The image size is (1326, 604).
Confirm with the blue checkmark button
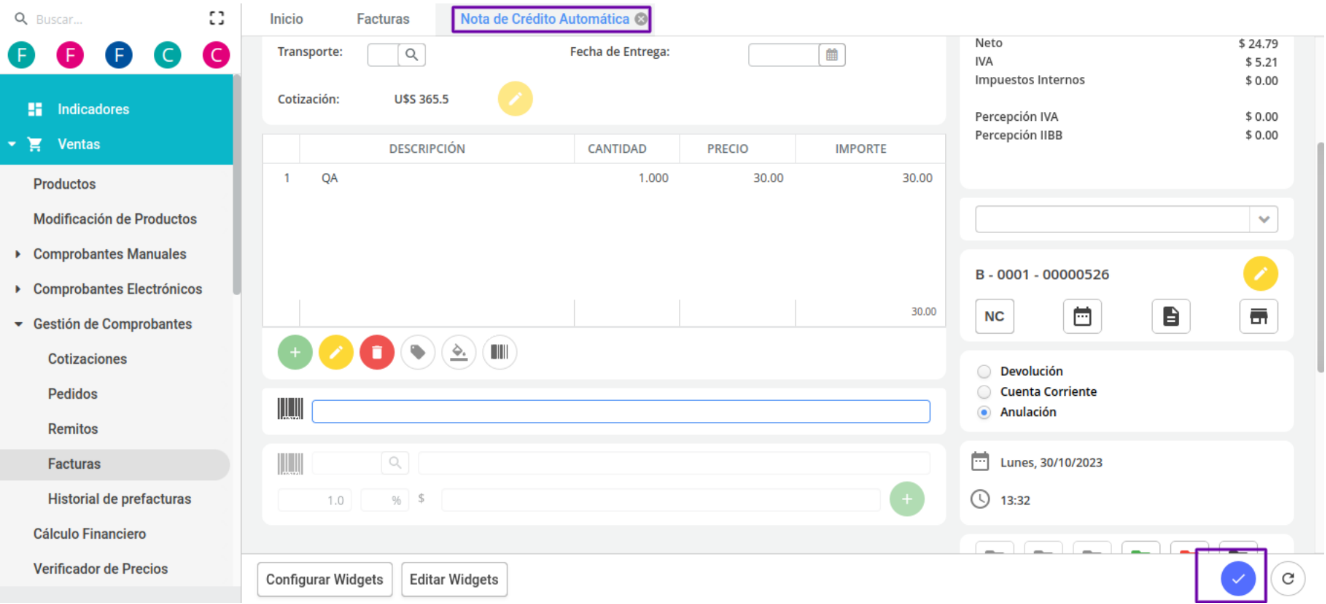[x=1238, y=578]
